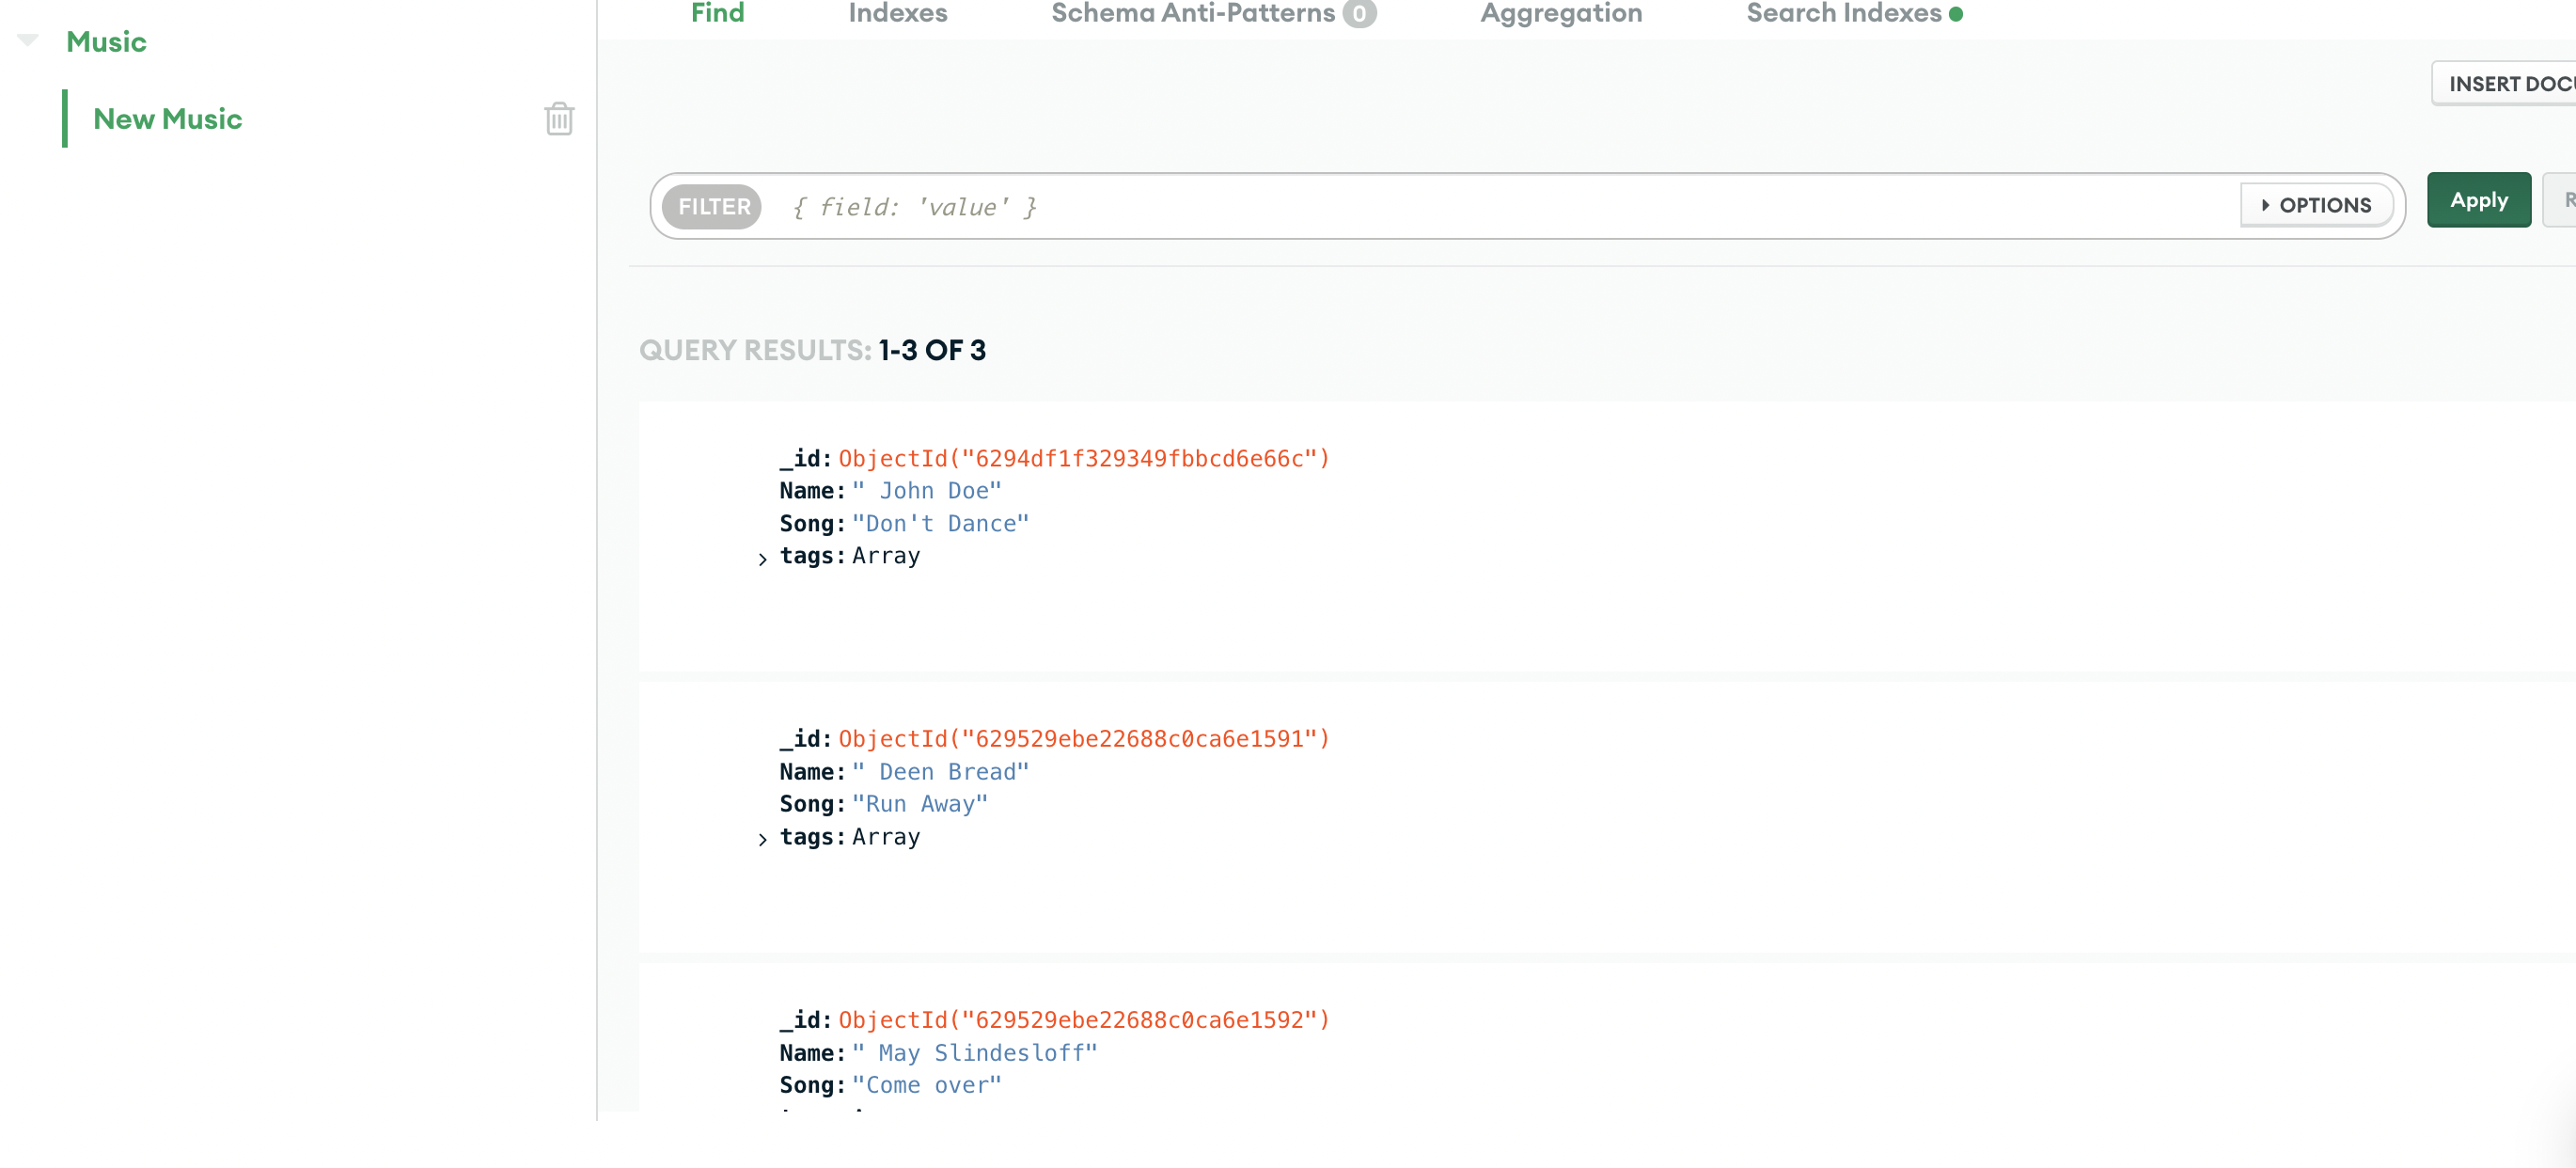
Task: Click the zero badge on Schema Anti-Patterns
Action: coord(1359,13)
